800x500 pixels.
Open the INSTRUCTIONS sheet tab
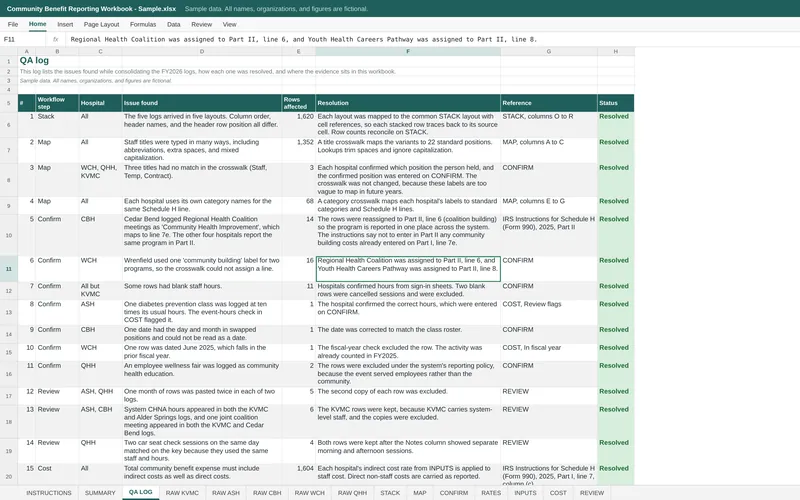pos(49,493)
